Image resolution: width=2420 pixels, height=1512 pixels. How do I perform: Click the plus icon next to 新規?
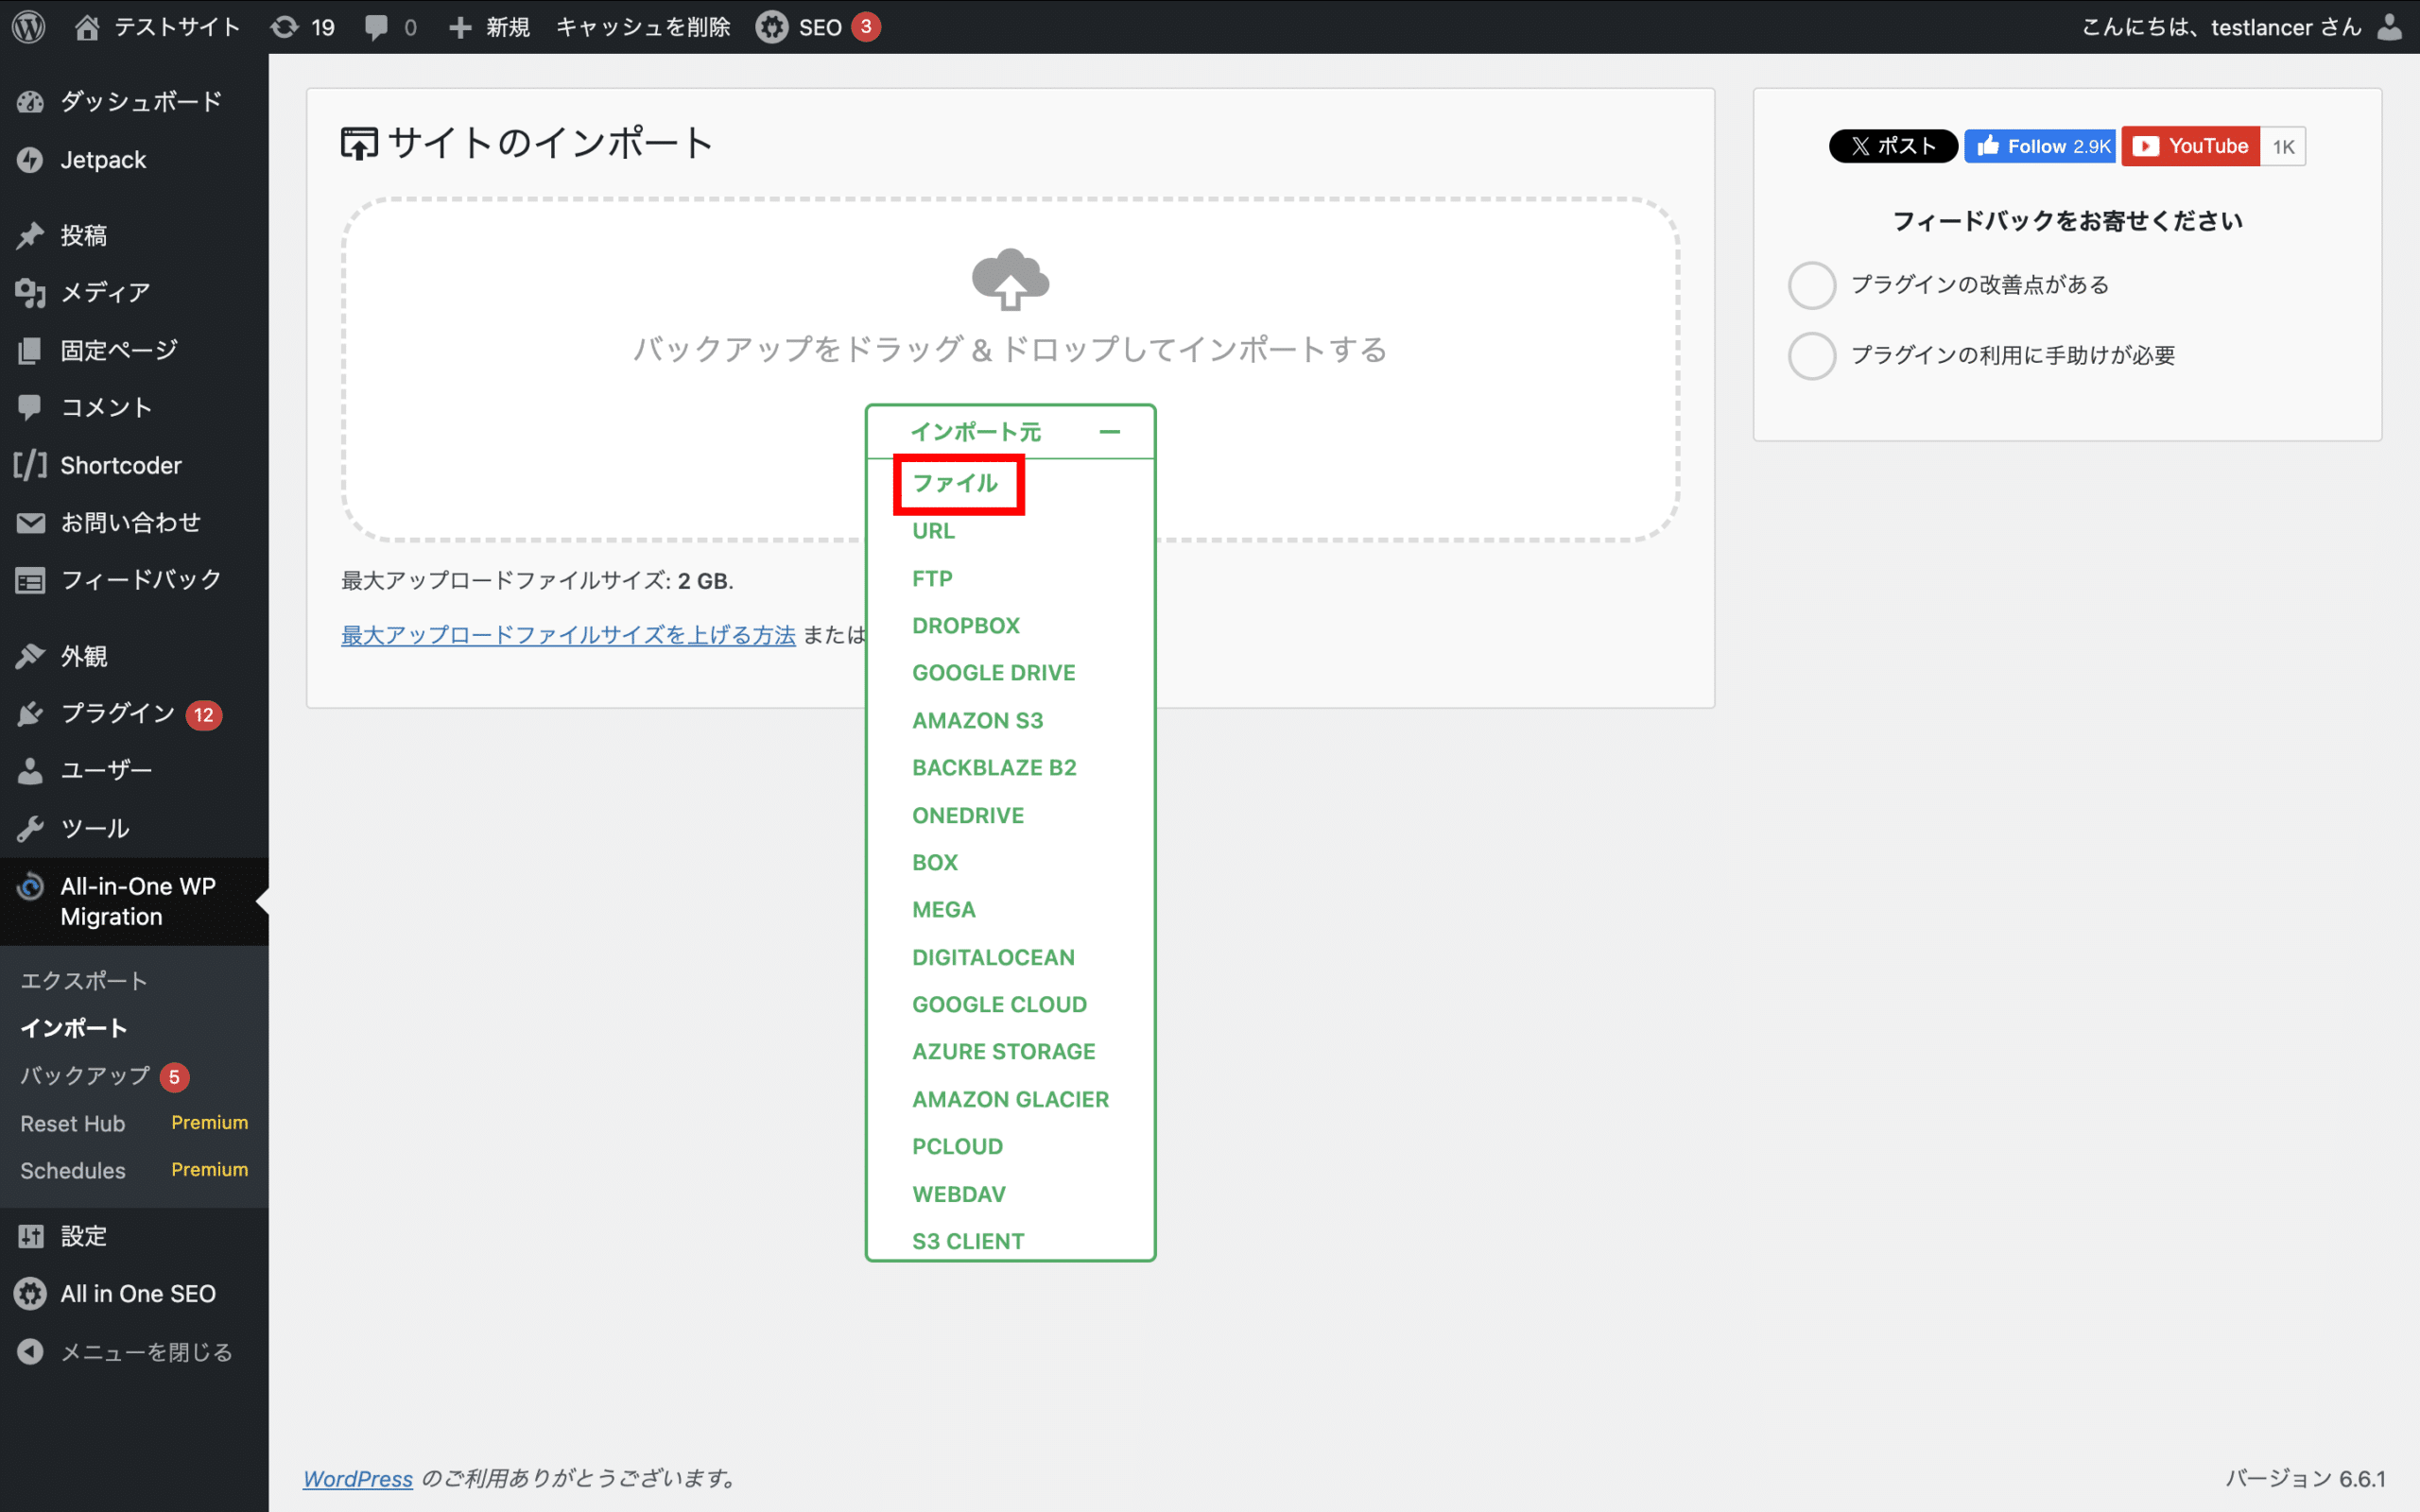[460, 27]
